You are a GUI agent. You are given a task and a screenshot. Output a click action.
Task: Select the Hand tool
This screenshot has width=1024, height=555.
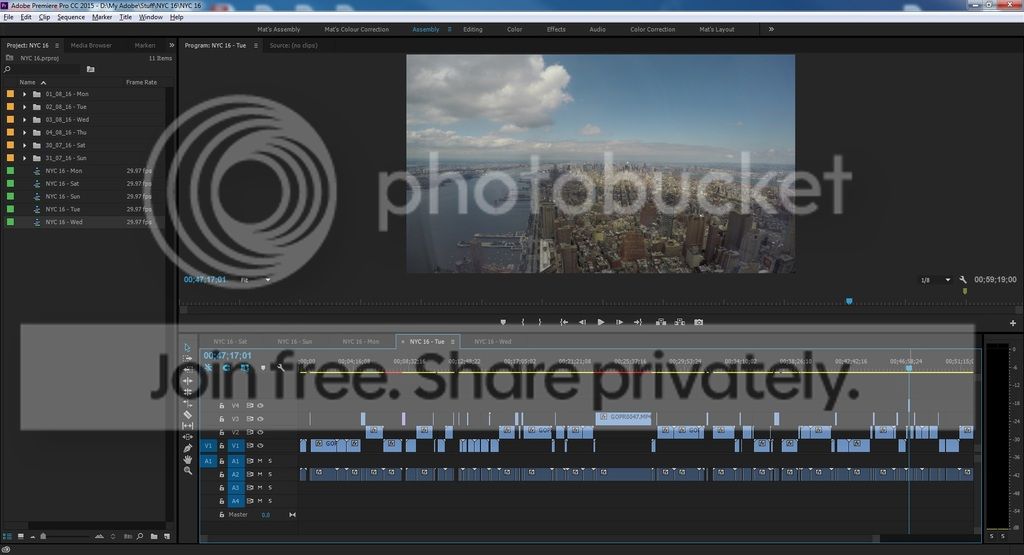click(187, 459)
